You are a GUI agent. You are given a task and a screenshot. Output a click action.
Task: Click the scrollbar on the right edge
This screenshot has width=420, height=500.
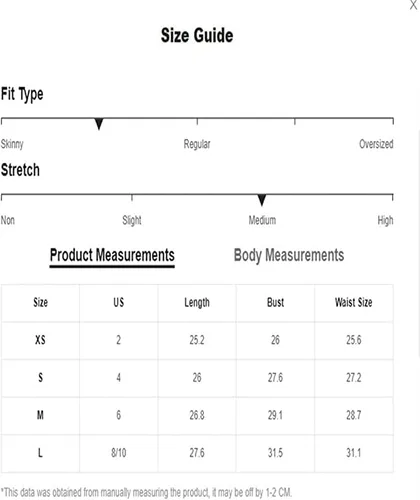click(418, 243)
